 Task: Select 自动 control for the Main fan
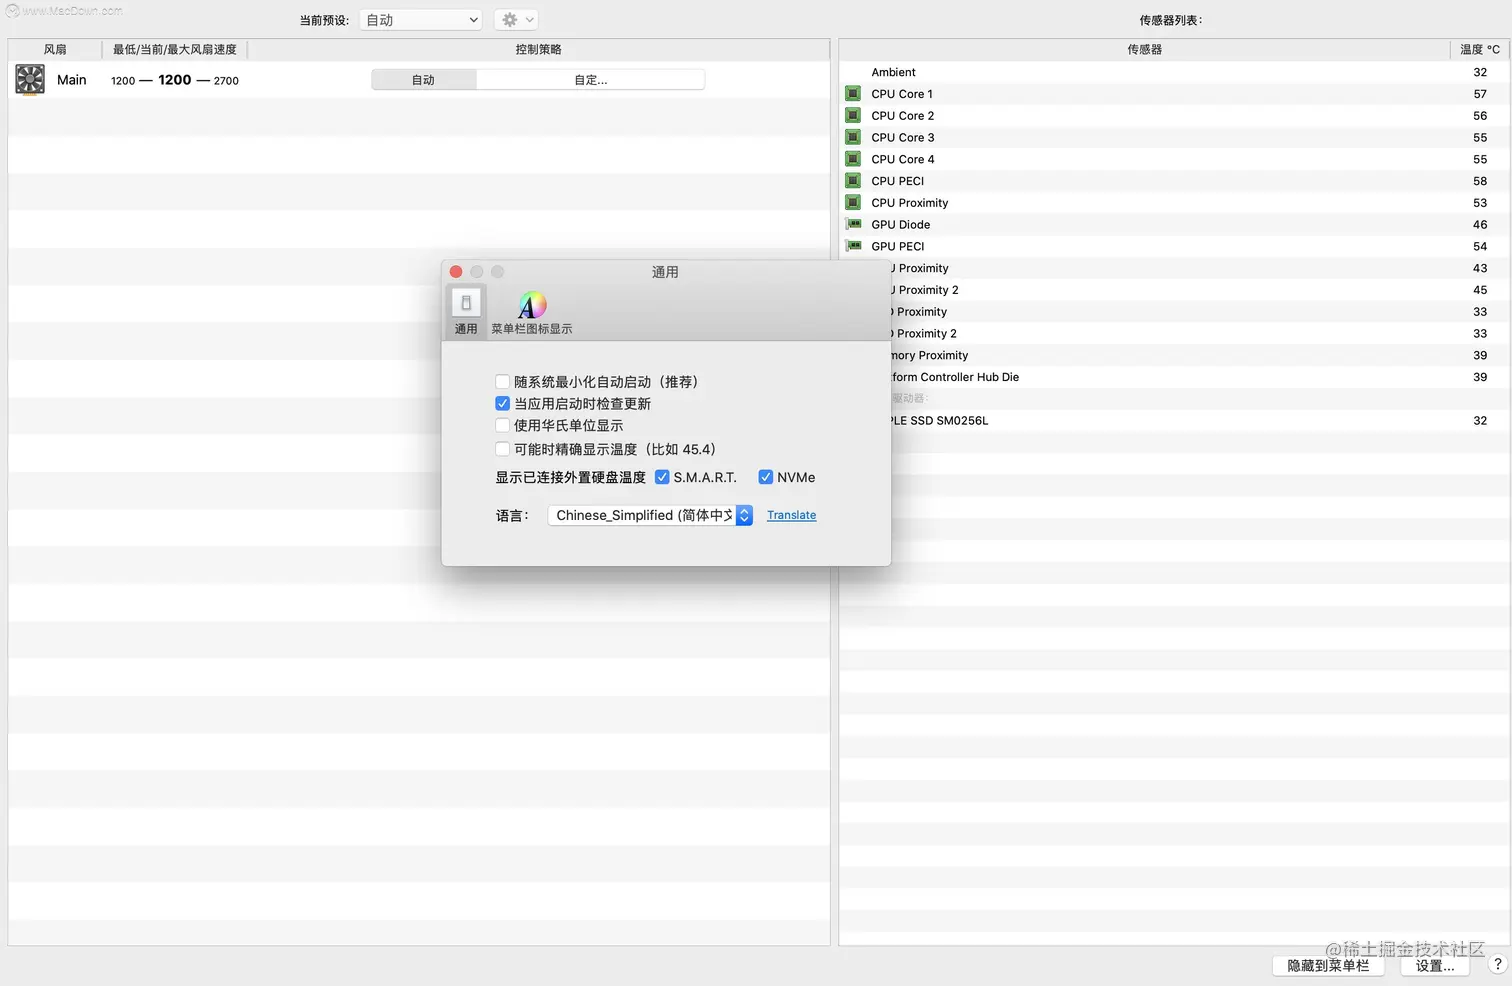[x=424, y=80]
